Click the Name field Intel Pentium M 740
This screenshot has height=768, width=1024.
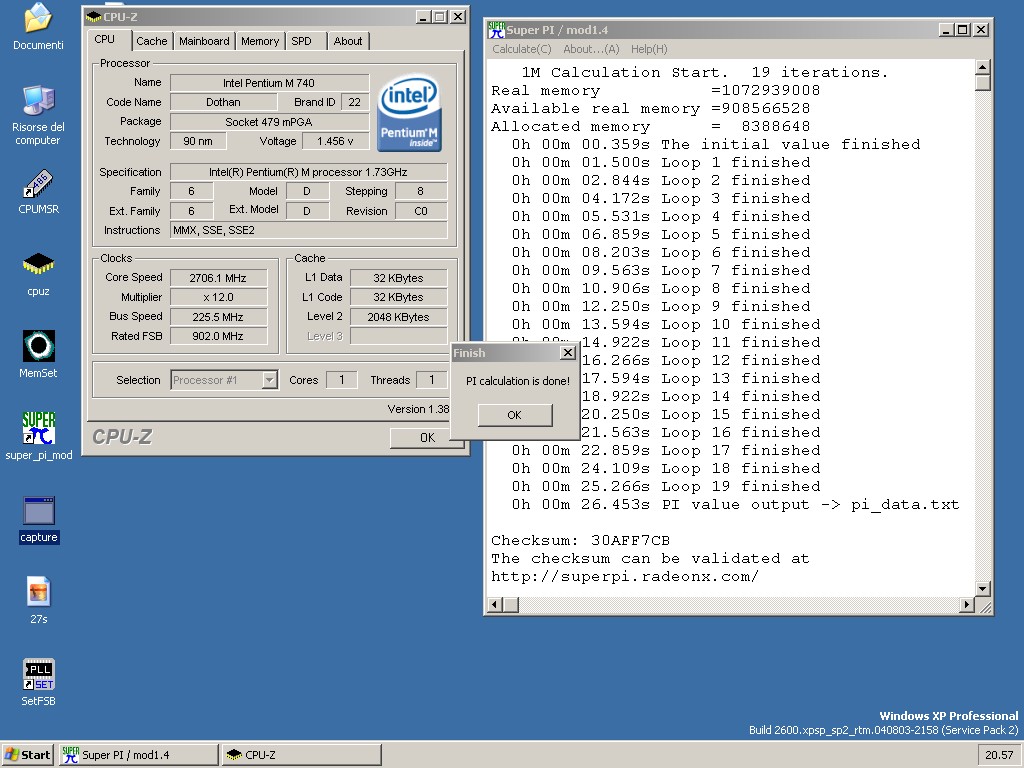pyautogui.click(x=269, y=83)
